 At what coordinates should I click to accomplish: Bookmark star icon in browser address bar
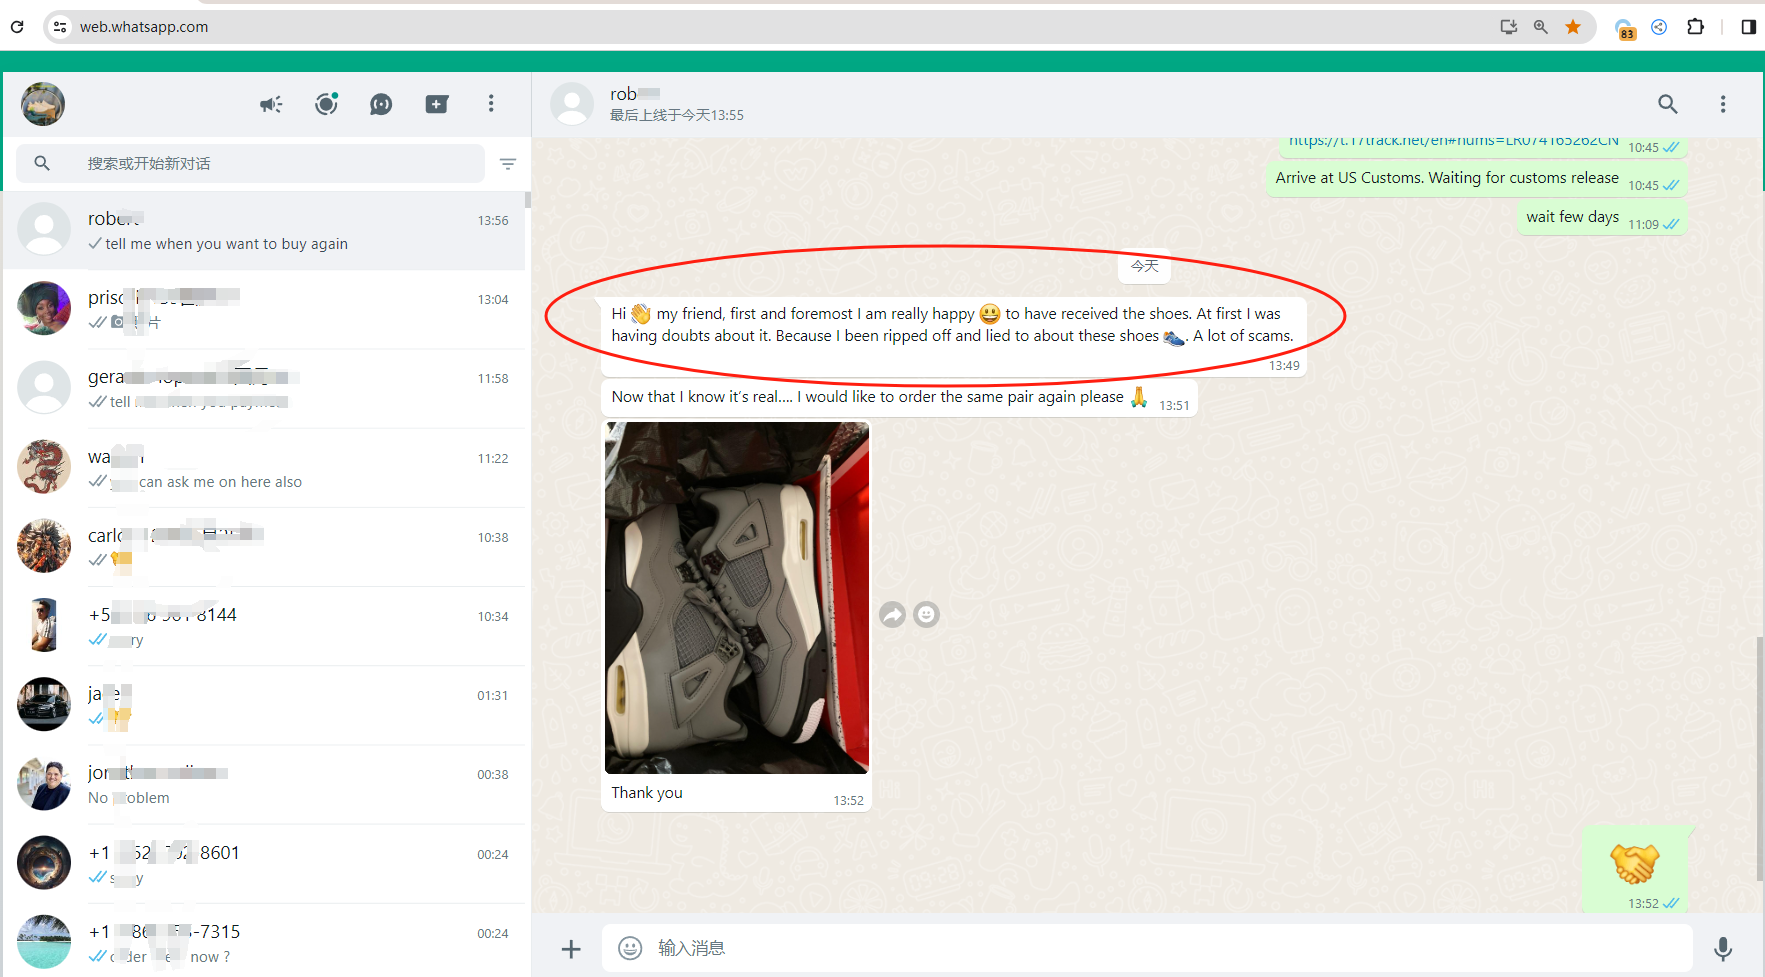tap(1573, 27)
